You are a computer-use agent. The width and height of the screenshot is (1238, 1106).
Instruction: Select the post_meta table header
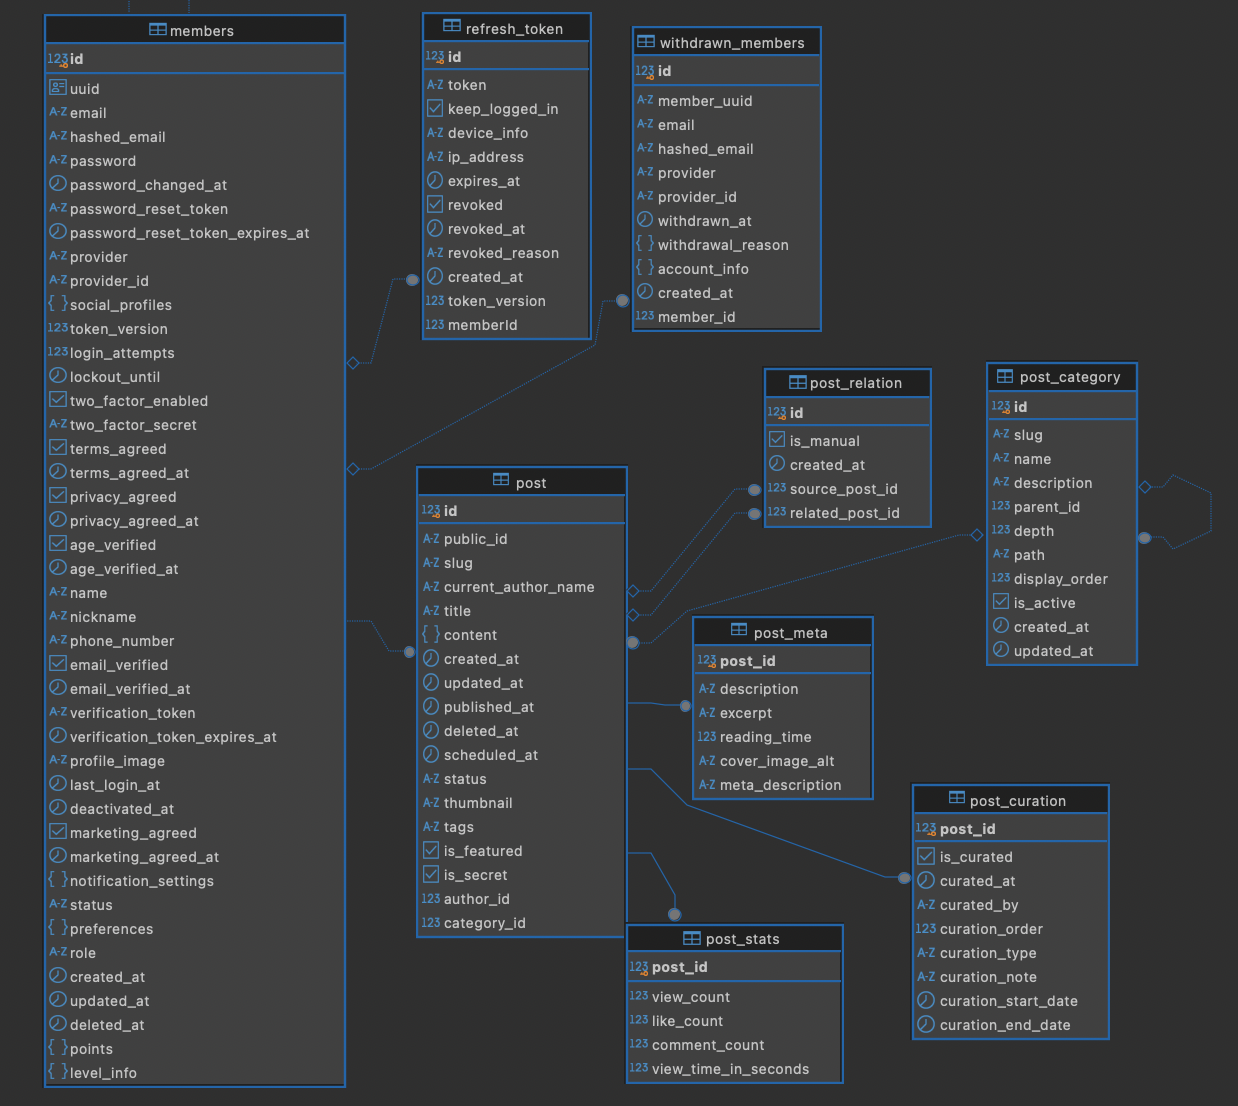pyautogui.click(x=783, y=632)
